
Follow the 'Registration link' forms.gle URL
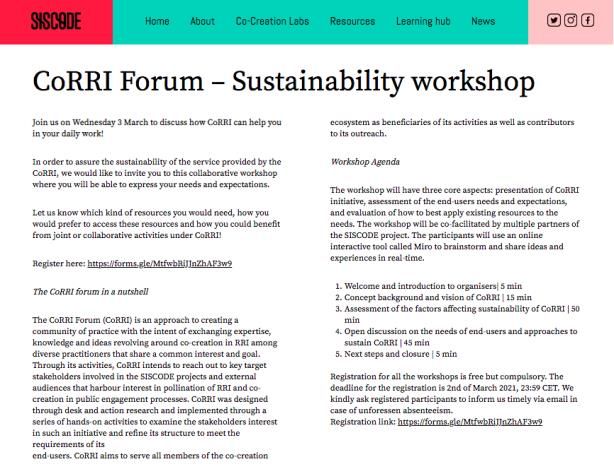click(x=470, y=422)
